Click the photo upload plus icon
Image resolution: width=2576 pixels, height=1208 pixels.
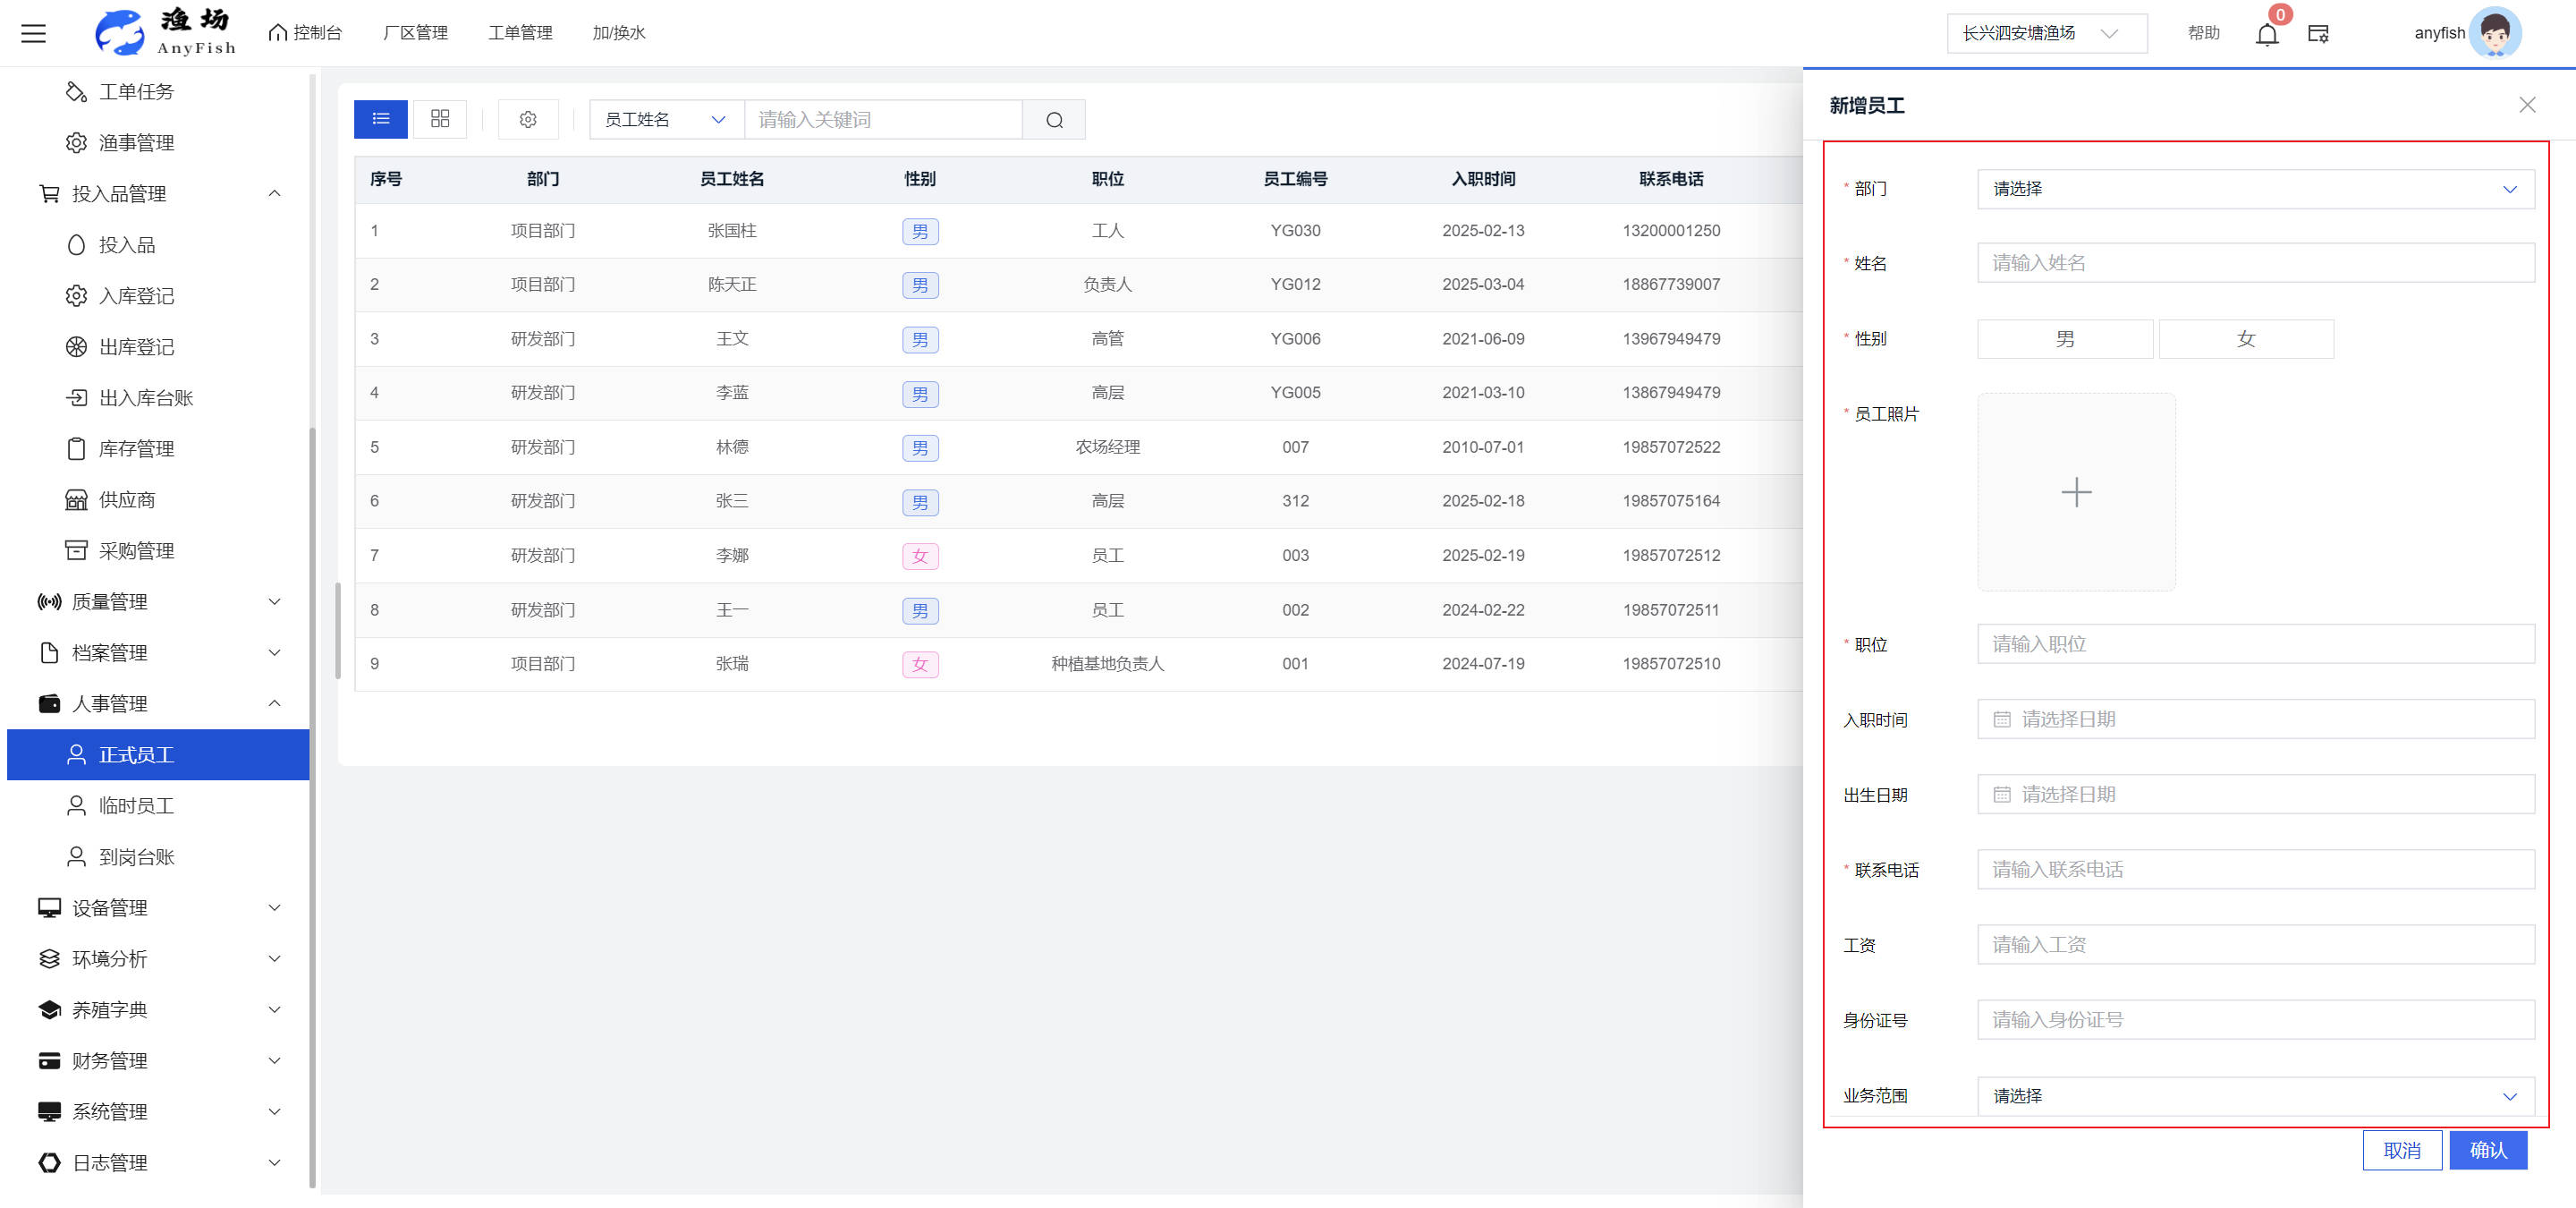[2076, 492]
